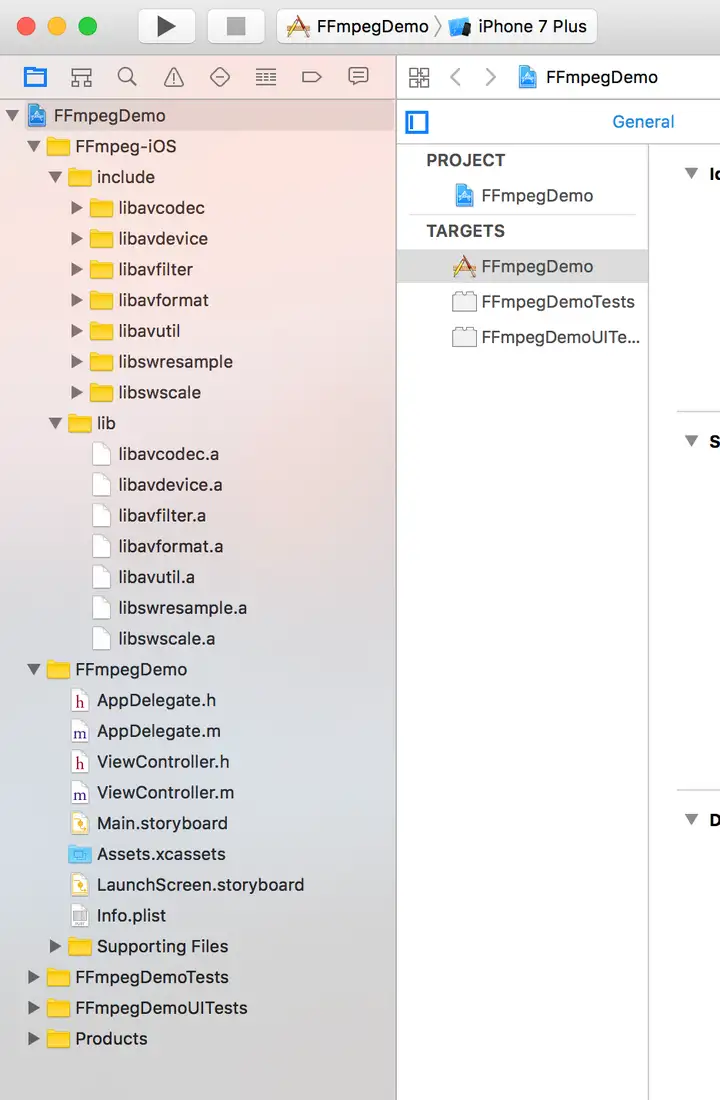Expand the libavutil folder
The width and height of the screenshot is (720, 1100).
click(x=77, y=331)
